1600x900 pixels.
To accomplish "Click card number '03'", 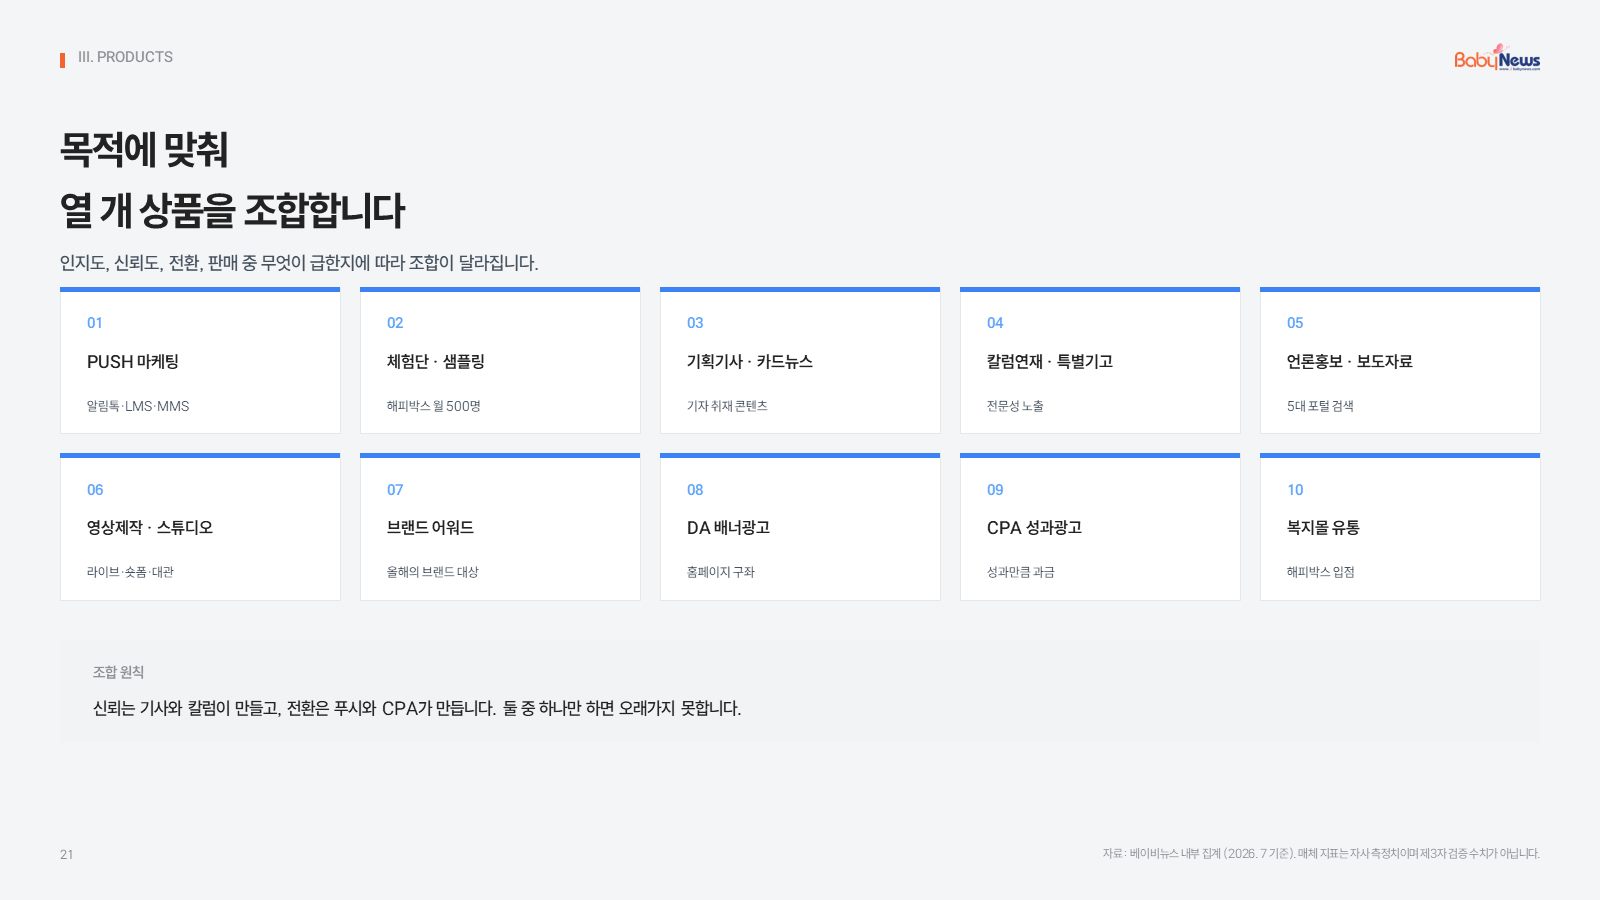I will pos(695,323).
